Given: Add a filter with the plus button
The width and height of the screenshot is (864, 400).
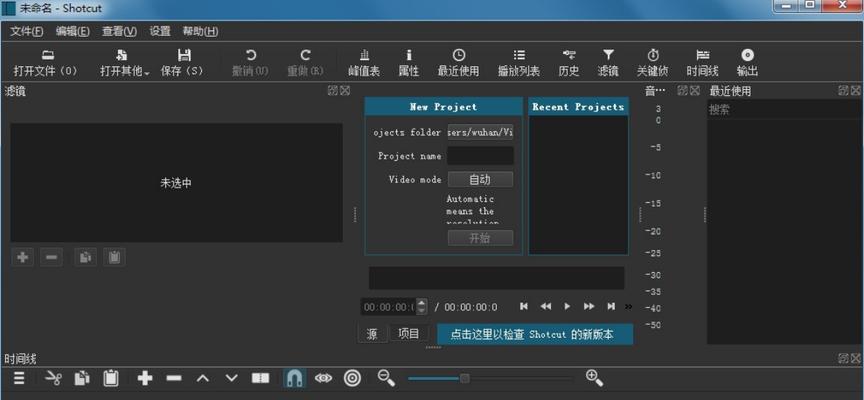Looking at the screenshot, I should [x=23, y=257].
